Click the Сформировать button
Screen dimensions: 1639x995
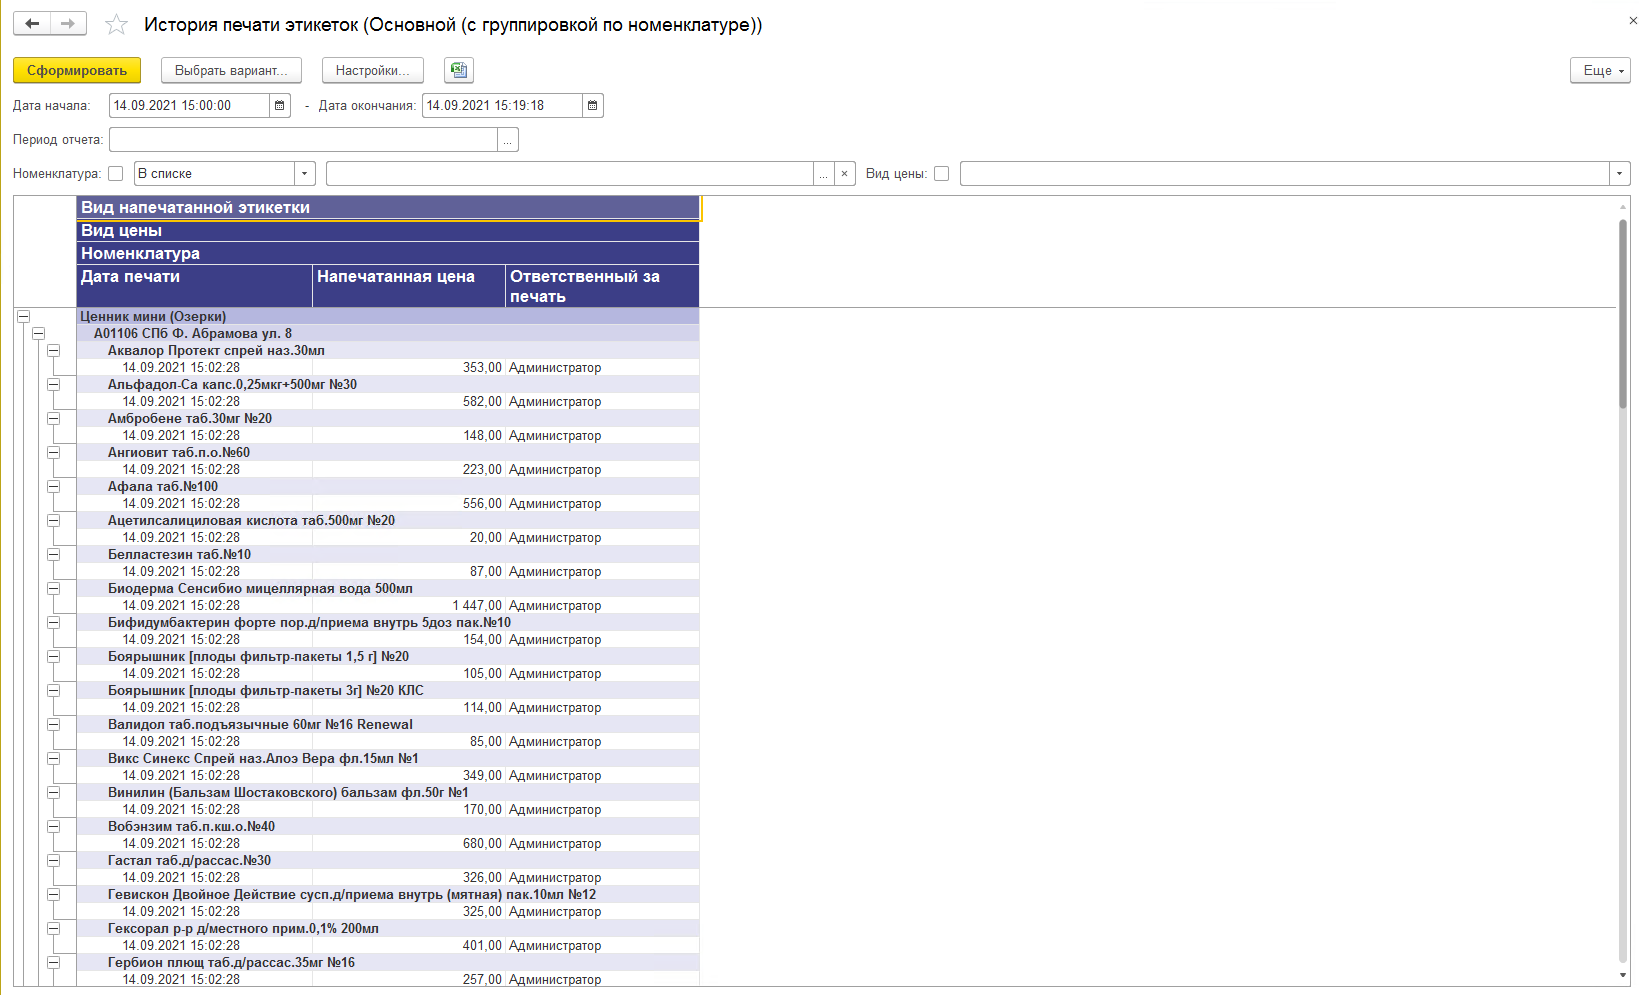point(77,70)
